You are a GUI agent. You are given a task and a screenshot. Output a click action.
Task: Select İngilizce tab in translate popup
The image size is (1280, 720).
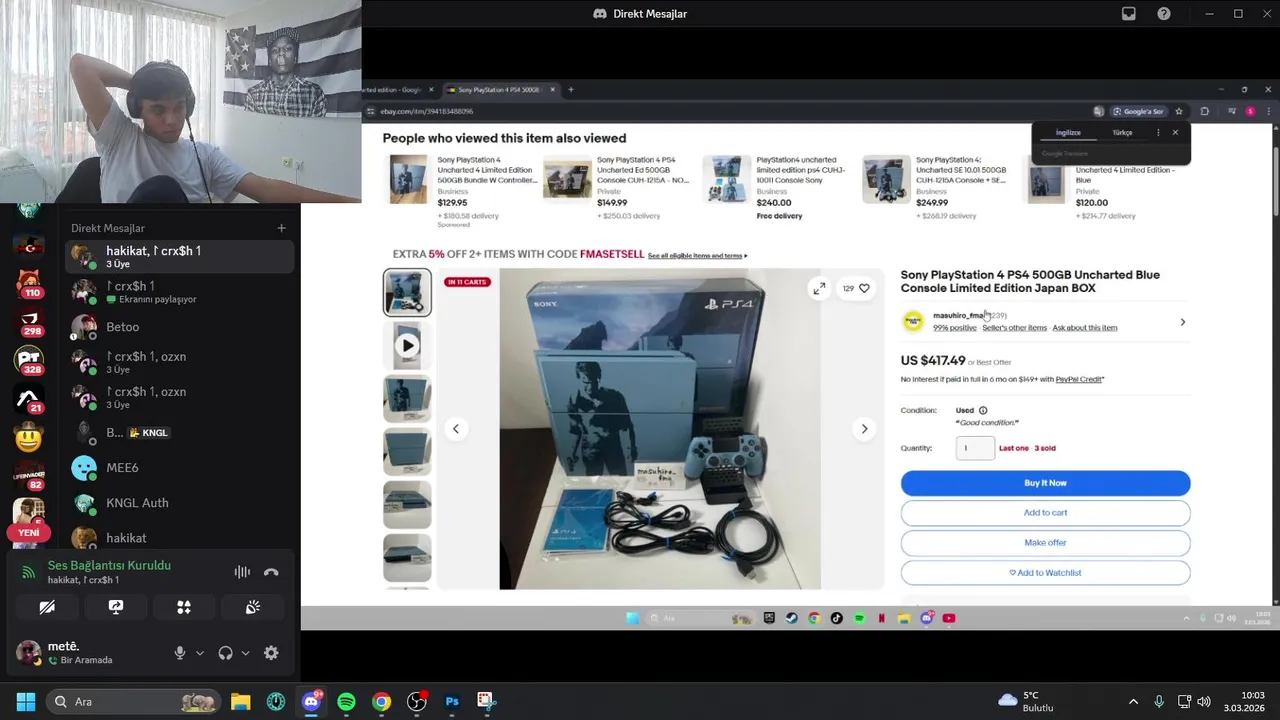click(1068, 133)
